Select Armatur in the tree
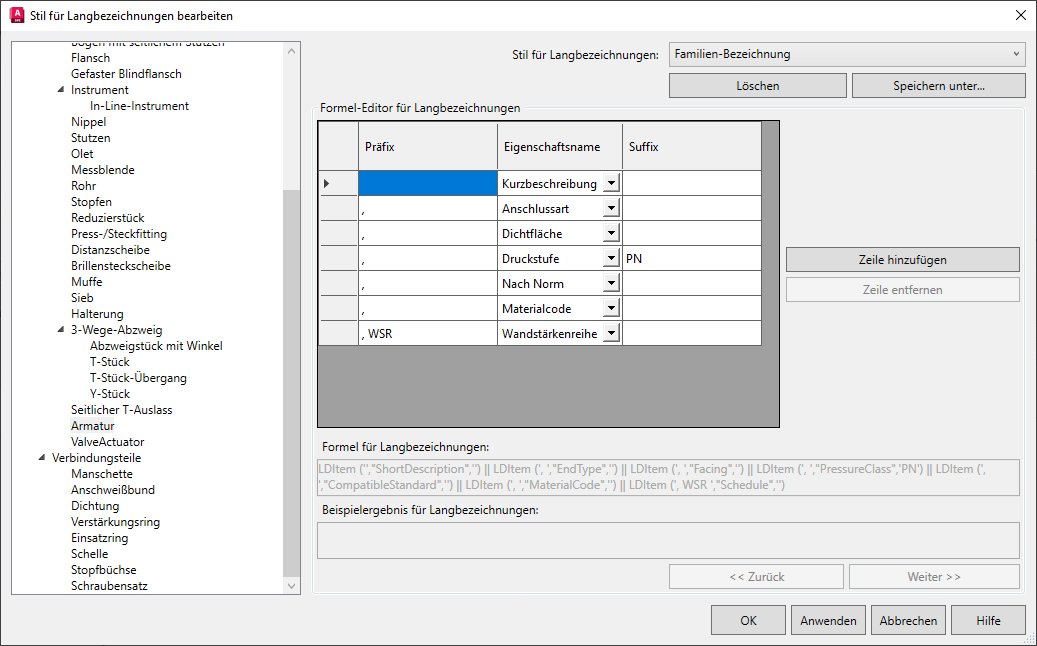 click(93, 426)
